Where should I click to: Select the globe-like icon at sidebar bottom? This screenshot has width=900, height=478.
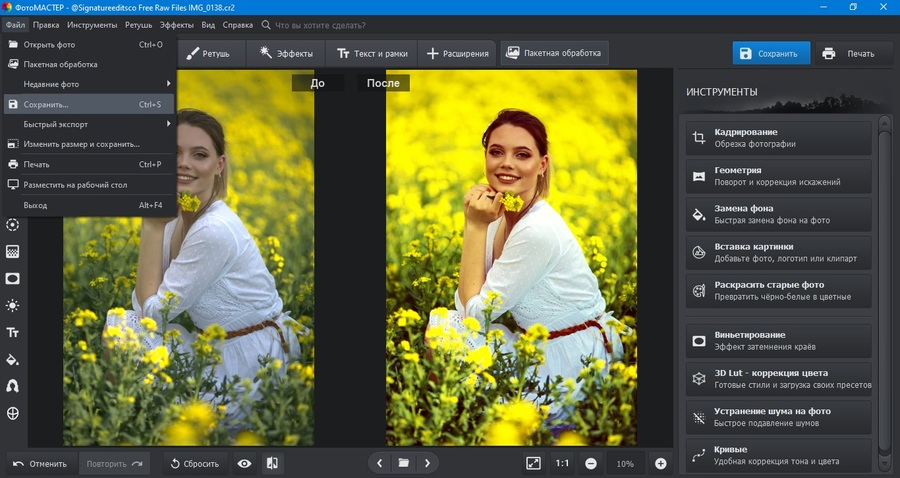(x=13, y=413)
